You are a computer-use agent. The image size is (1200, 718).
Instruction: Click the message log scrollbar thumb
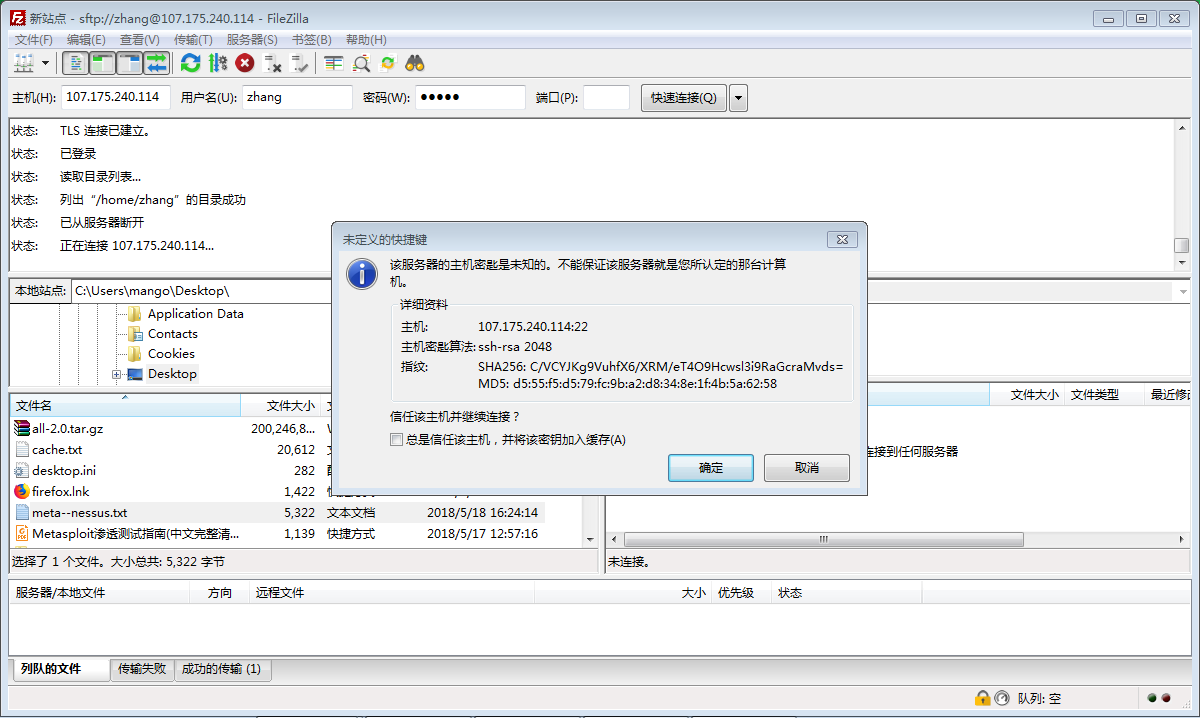coord(1181,245)
